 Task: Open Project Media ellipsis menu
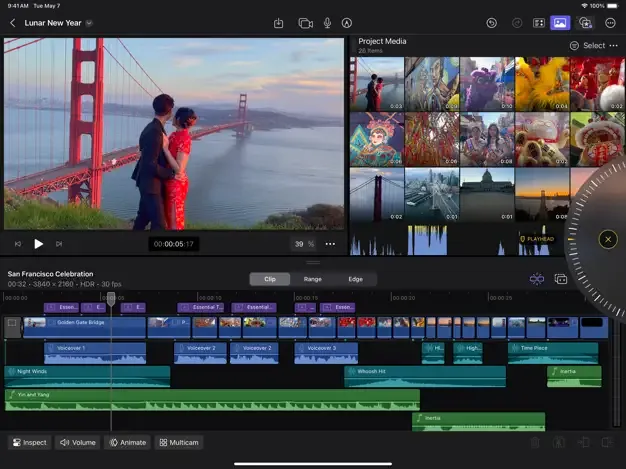tap(614, 46)
